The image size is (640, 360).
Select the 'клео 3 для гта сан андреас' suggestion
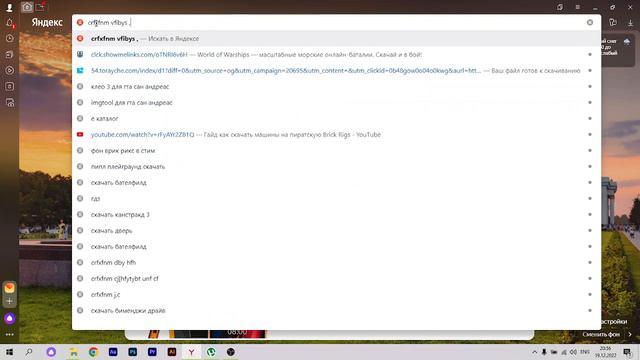[336, 87]
